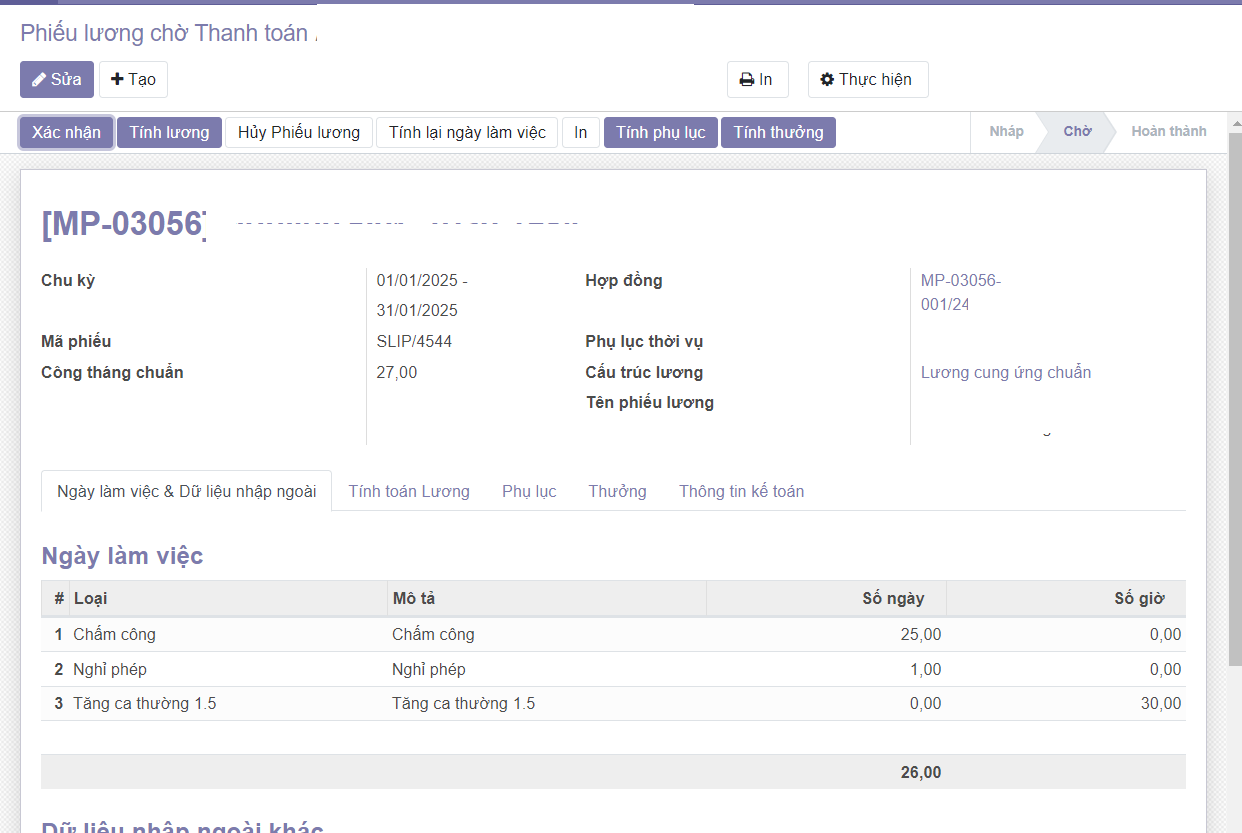Click Tính lại ngày làm việc
The height and width of the screenshot is (833, 1242).
tap(467, 133)
